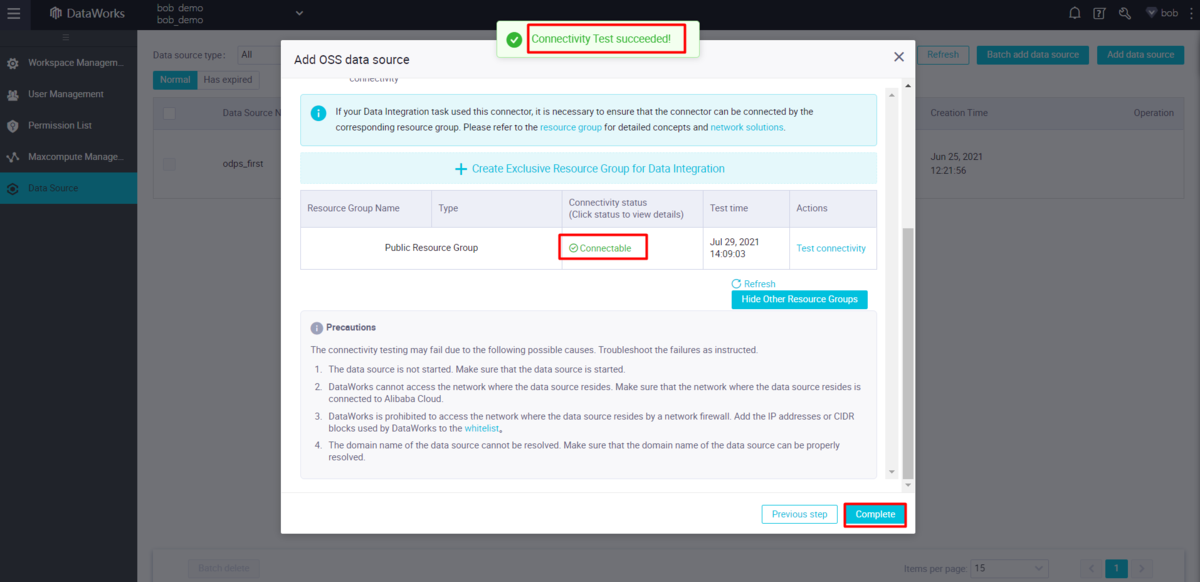Go to page 1 in pagination
The width and height of the screenshot is (1200, 582).
pyautogui.click(x=1116, y=567)
